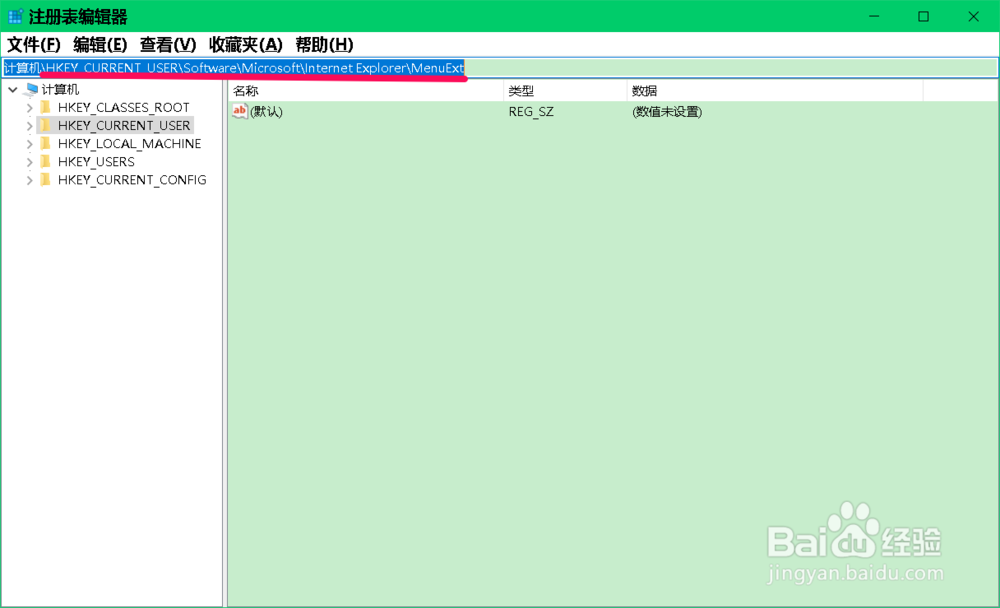Select the HKEY_USERS label
Screen dimensions: 1000x608
coord(96,162)
